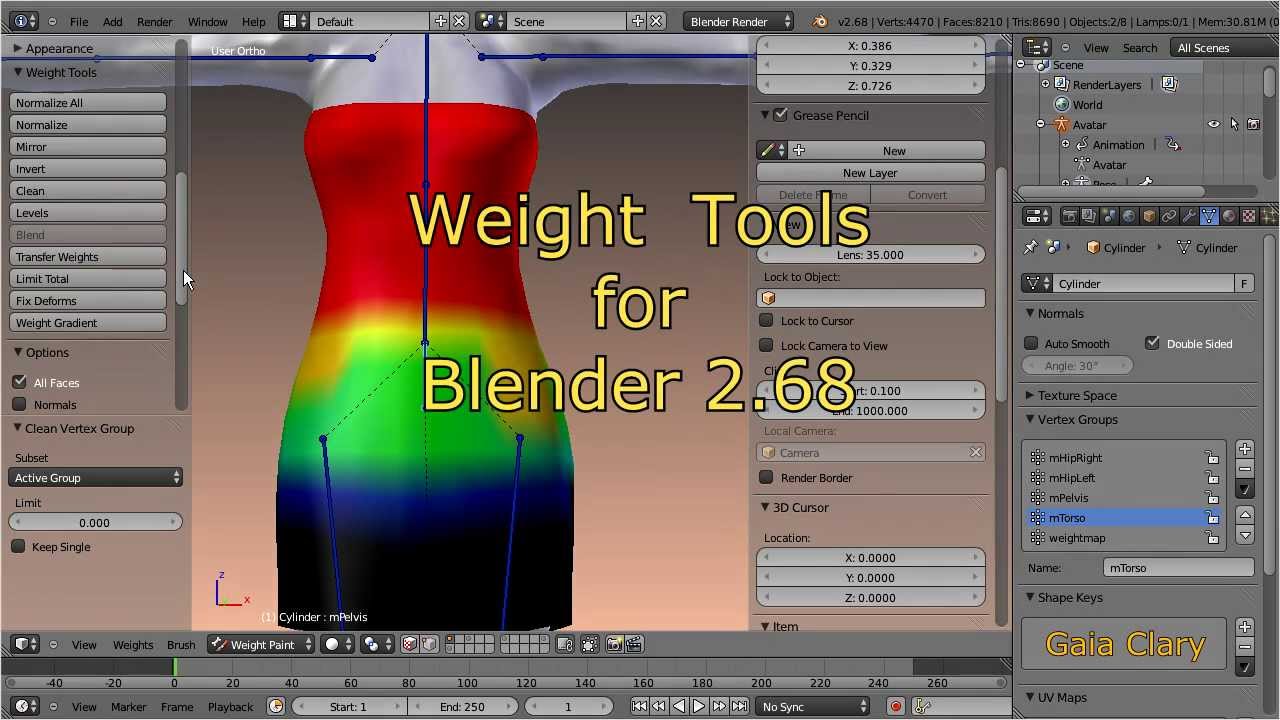
Task: Open the Weight Paint mode dropdown
Action: click(x=262, y=645)
